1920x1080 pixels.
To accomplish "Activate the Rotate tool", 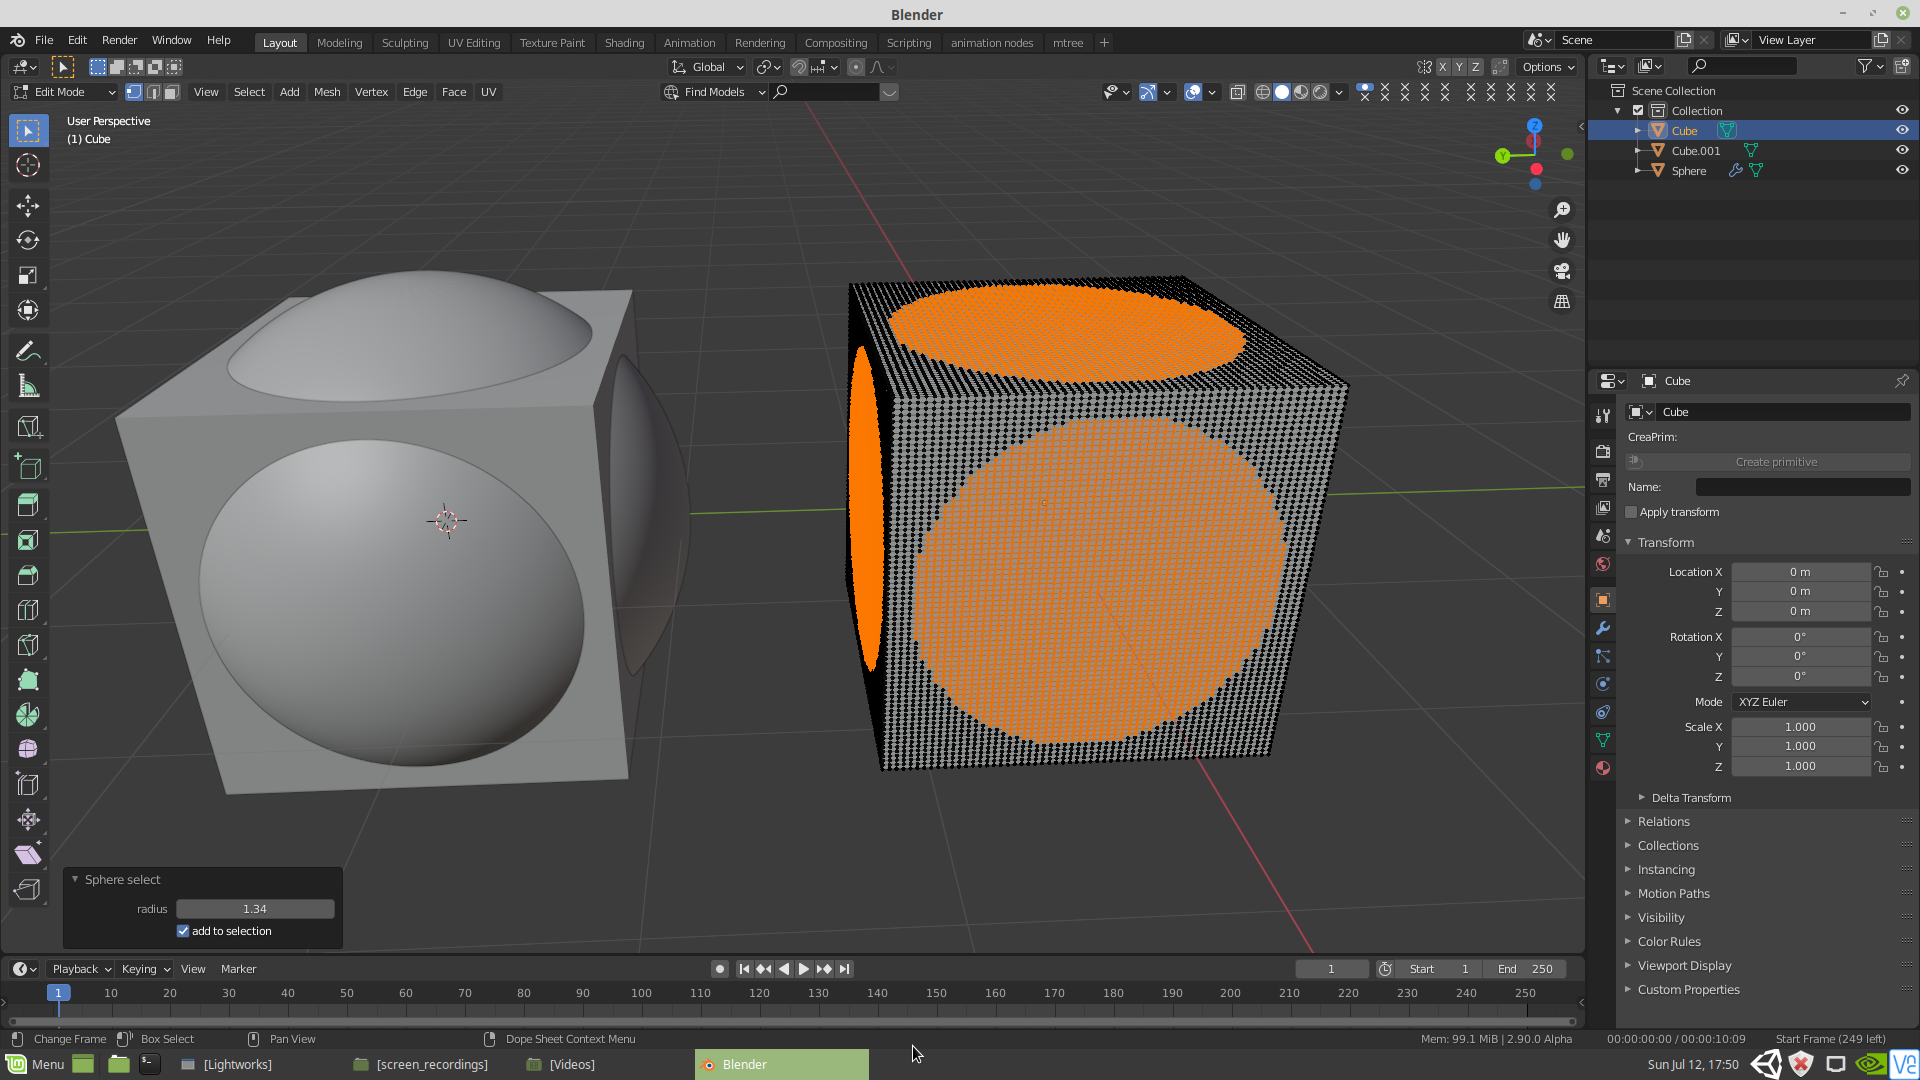I will pyautogui.click(x=28, y=240).
